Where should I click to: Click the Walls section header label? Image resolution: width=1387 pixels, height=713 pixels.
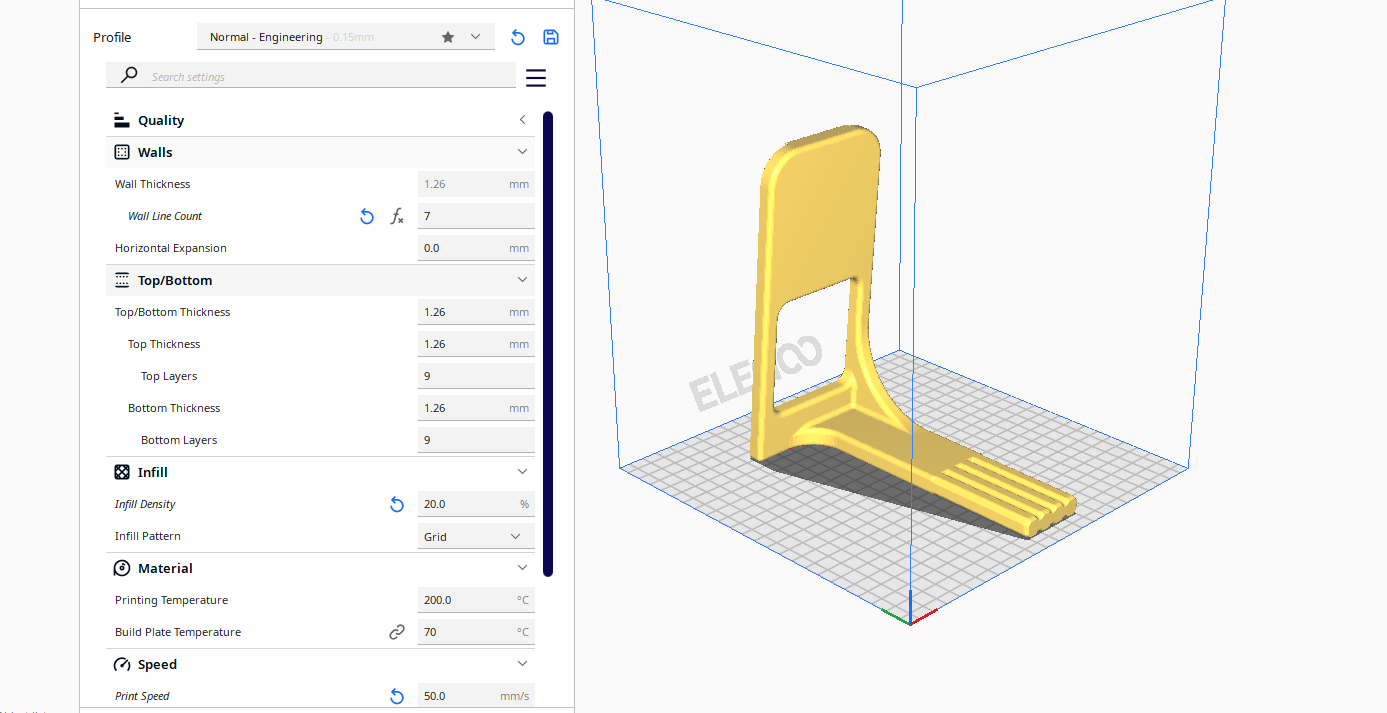click(x=155, y=152)
